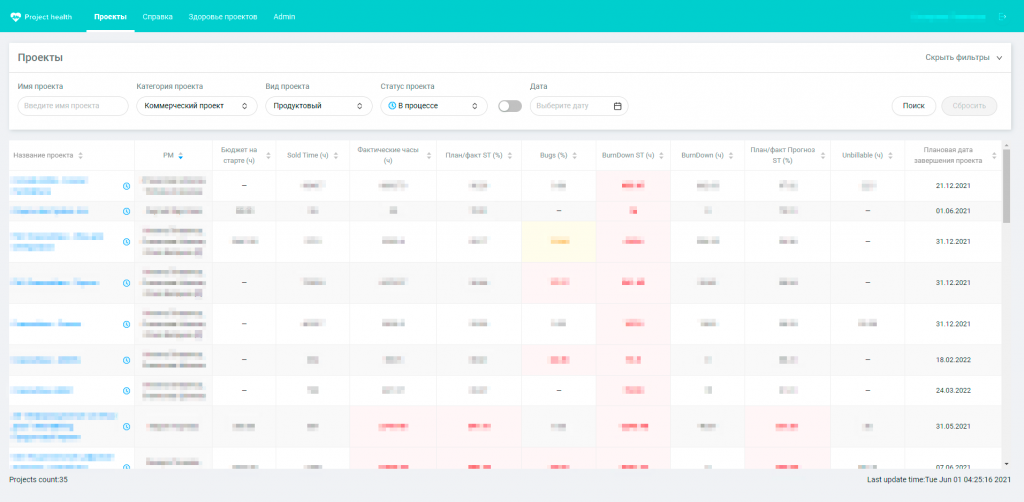Click date cell 31.05.2021
The image size is (1024, 502).
953,426
